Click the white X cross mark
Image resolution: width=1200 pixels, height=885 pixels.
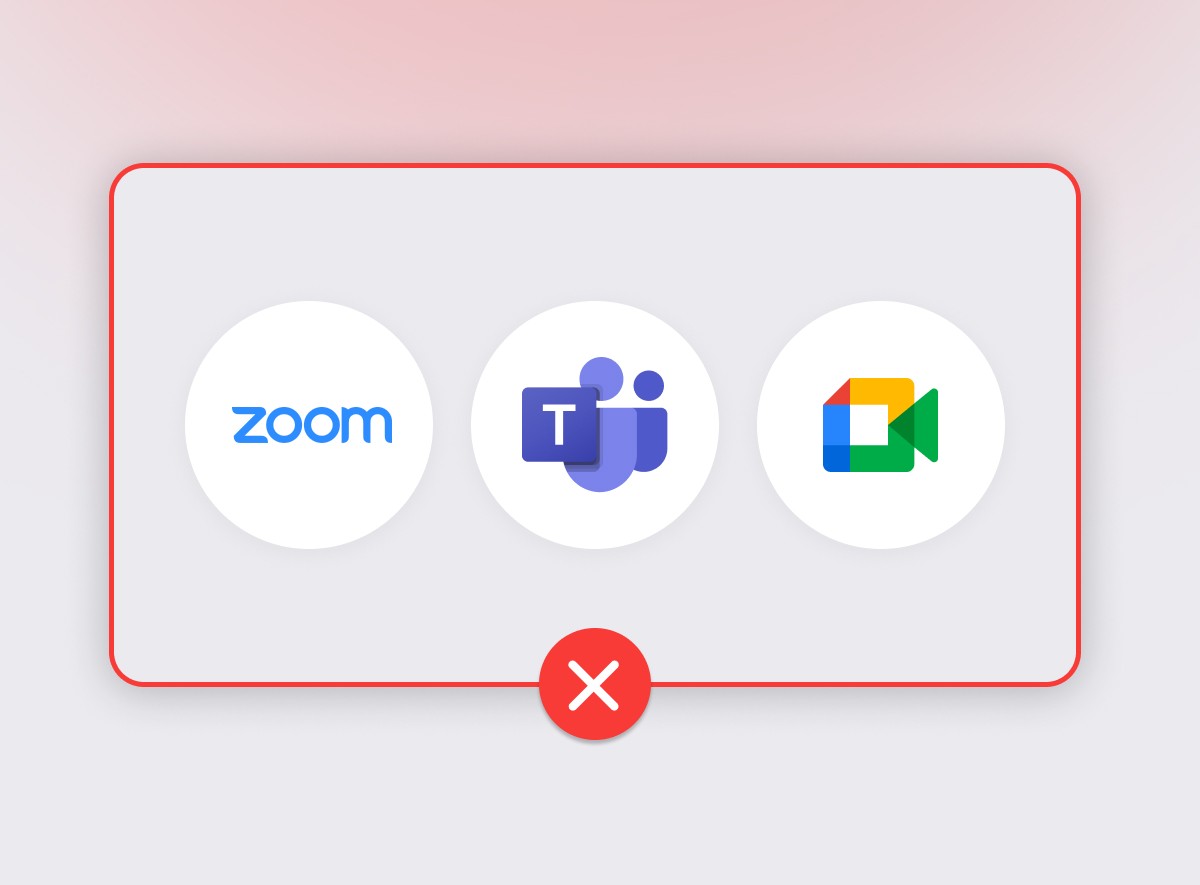pos(594,685)
